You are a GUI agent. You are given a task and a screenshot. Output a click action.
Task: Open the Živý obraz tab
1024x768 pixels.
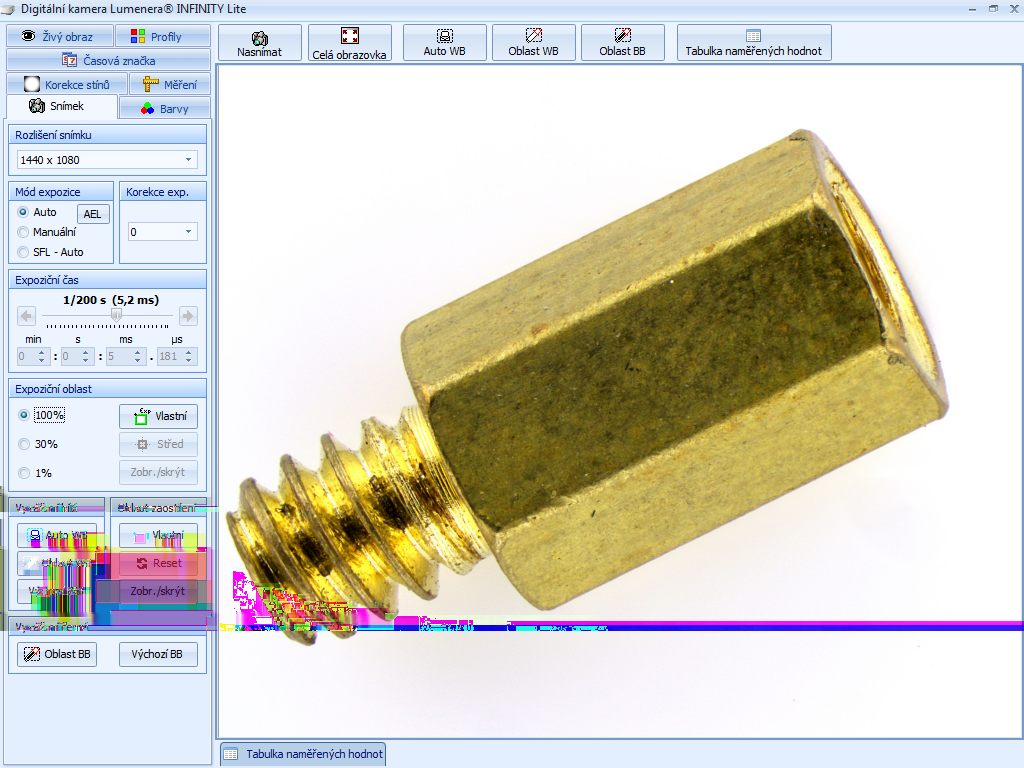pos(59,36)
